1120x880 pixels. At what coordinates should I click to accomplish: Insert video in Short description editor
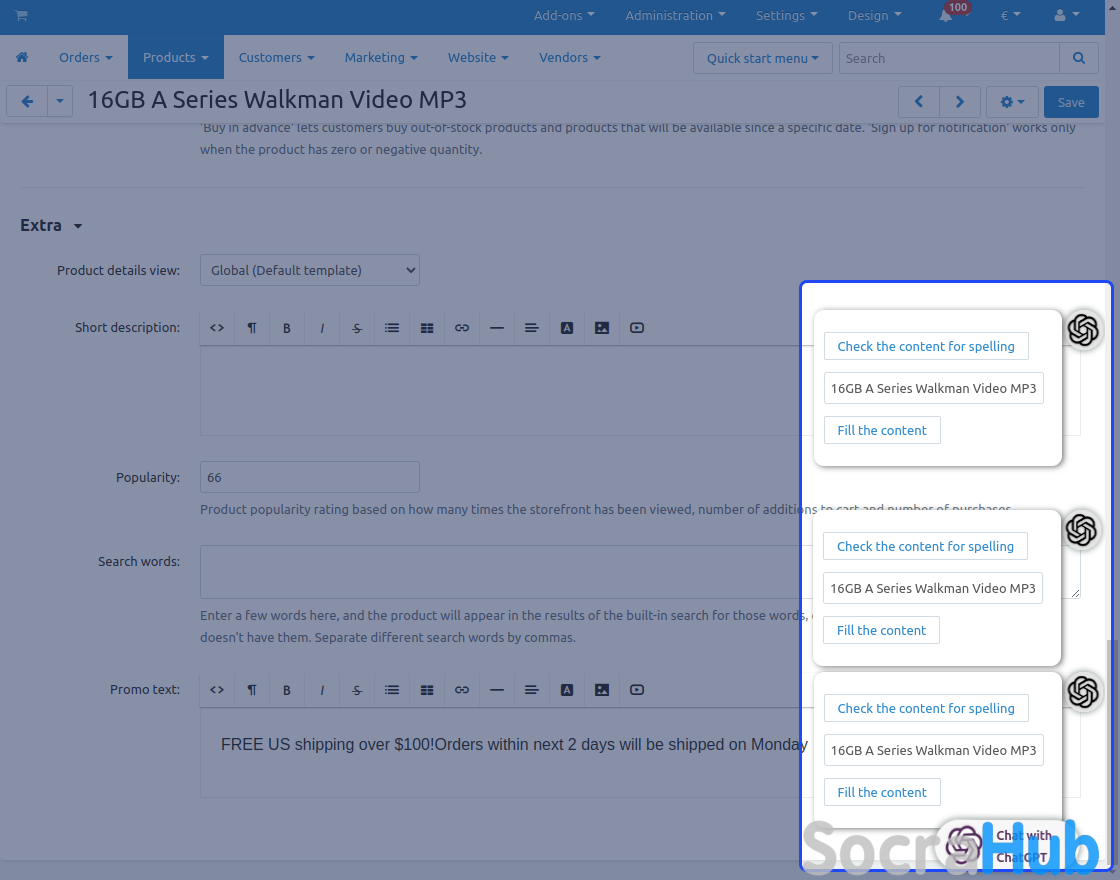click(637, 328)
